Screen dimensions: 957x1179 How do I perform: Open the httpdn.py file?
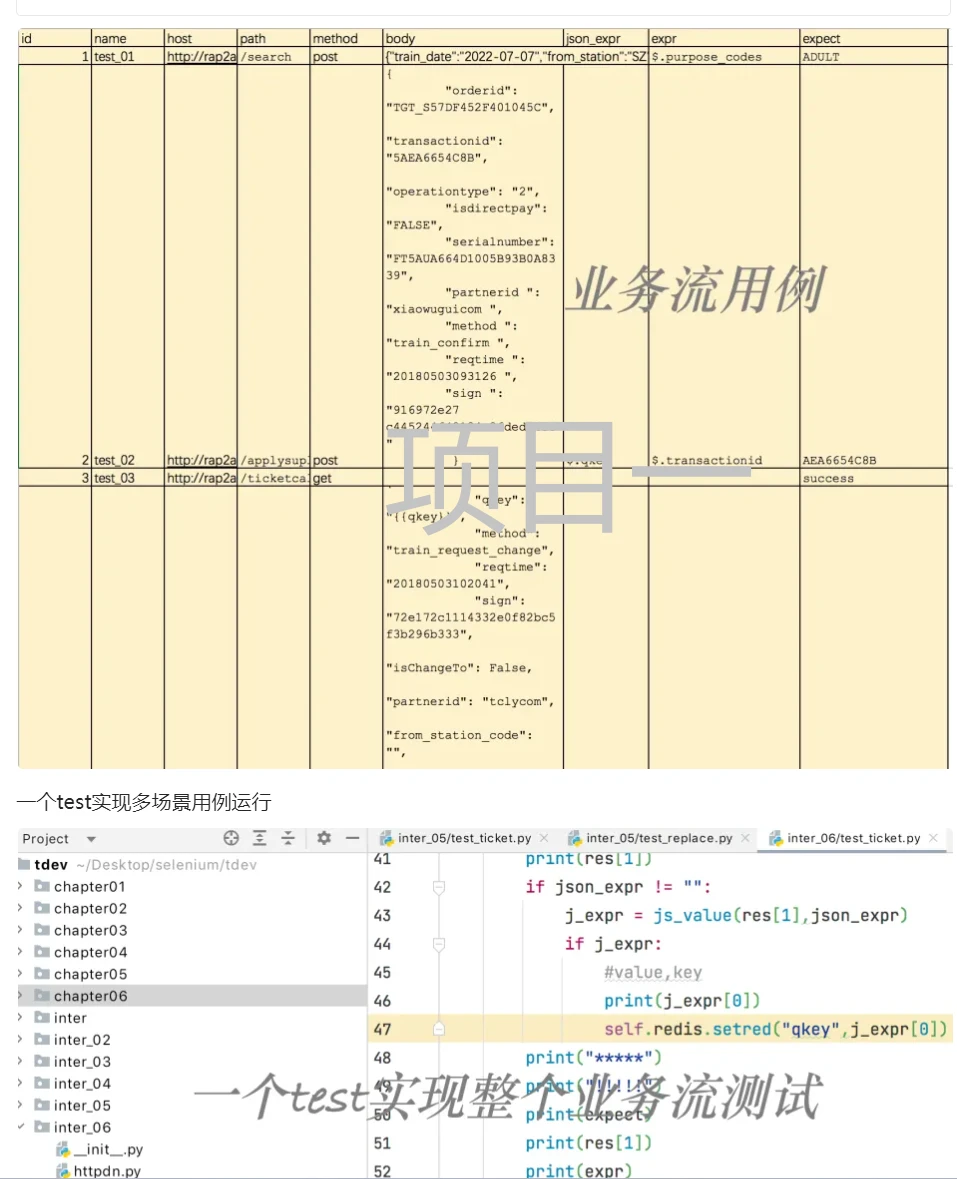(107, 1171)
